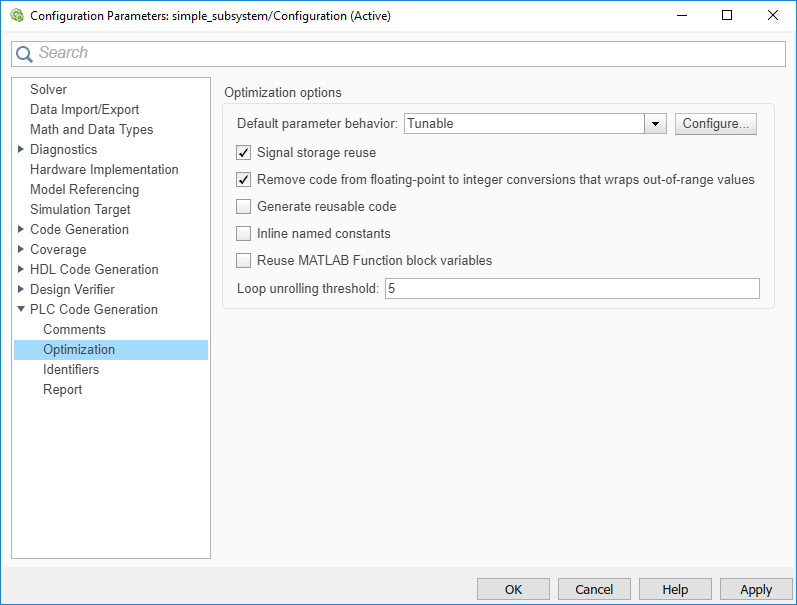The width and height of the screenshot is (797, 605).
Task: Click the Simulink window title icon
Action: pyautogui.click(x=16, y=16)
